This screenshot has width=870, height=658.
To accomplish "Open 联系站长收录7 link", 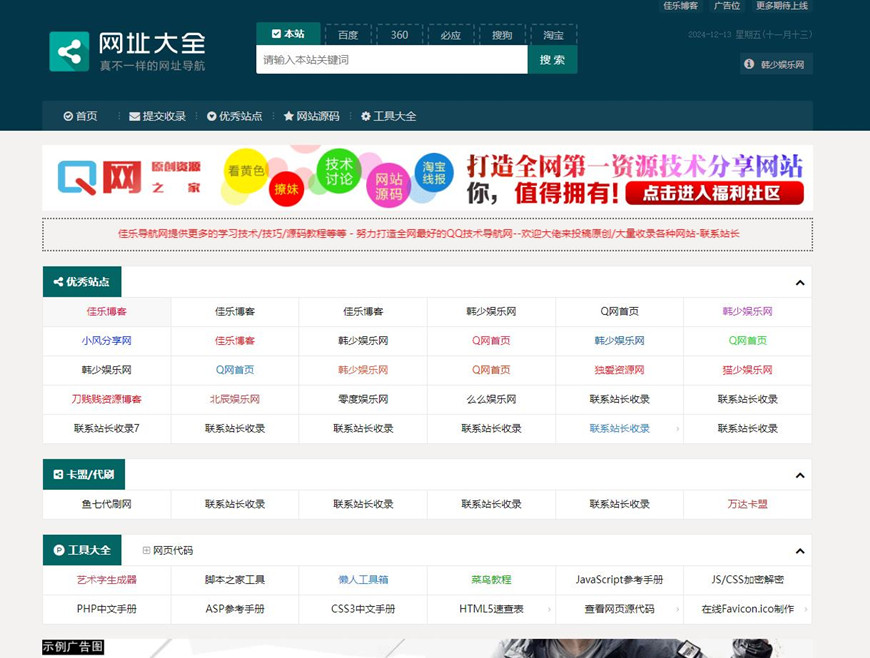I will pyautogui.click(x=107, y=428).
